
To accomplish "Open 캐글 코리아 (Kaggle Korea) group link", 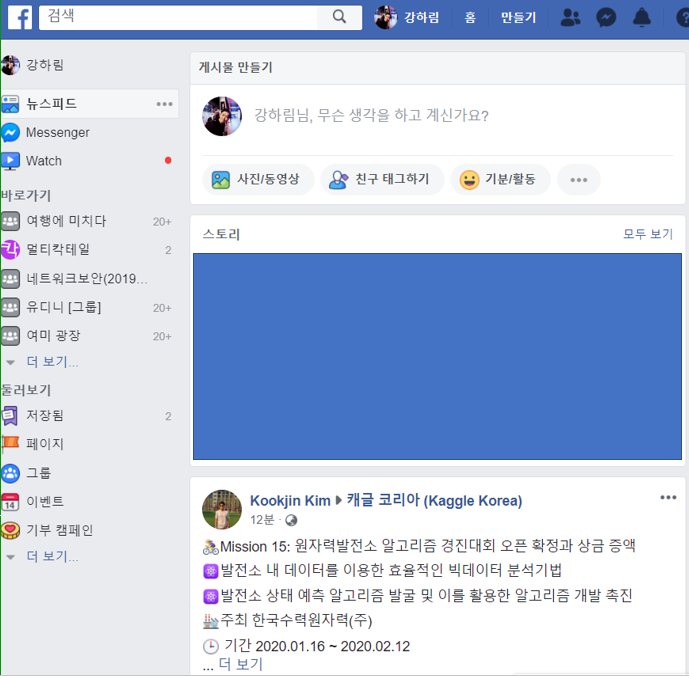I will tap(434, 500).
